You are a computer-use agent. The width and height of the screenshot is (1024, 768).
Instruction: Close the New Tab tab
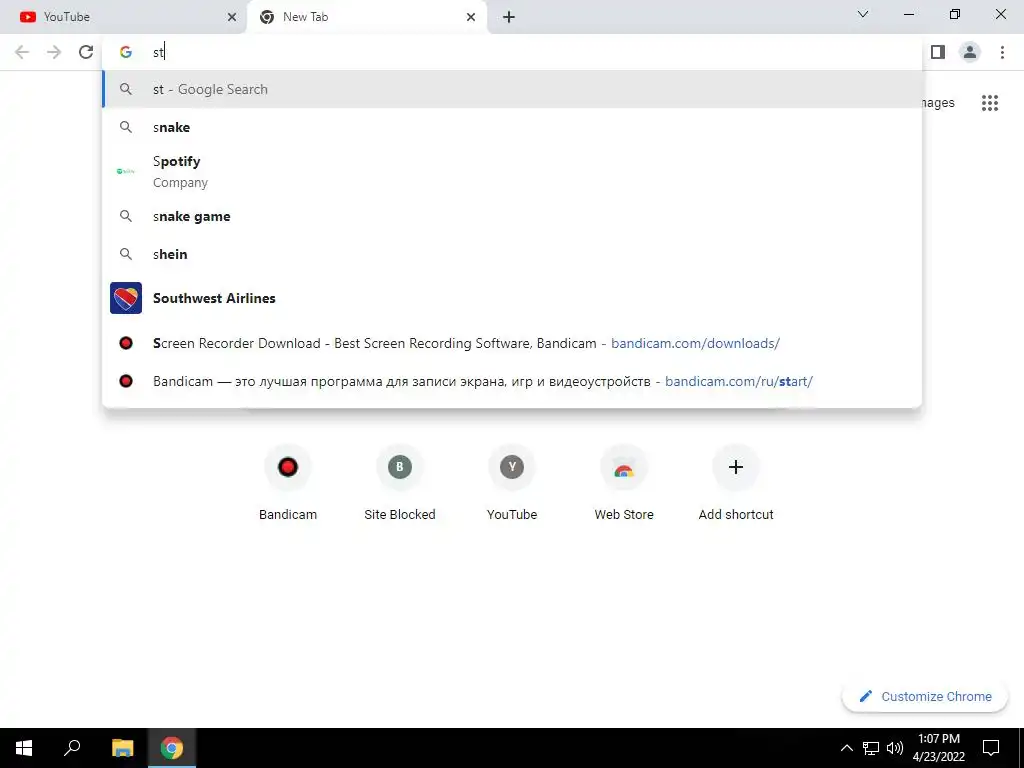pos(471,17)
